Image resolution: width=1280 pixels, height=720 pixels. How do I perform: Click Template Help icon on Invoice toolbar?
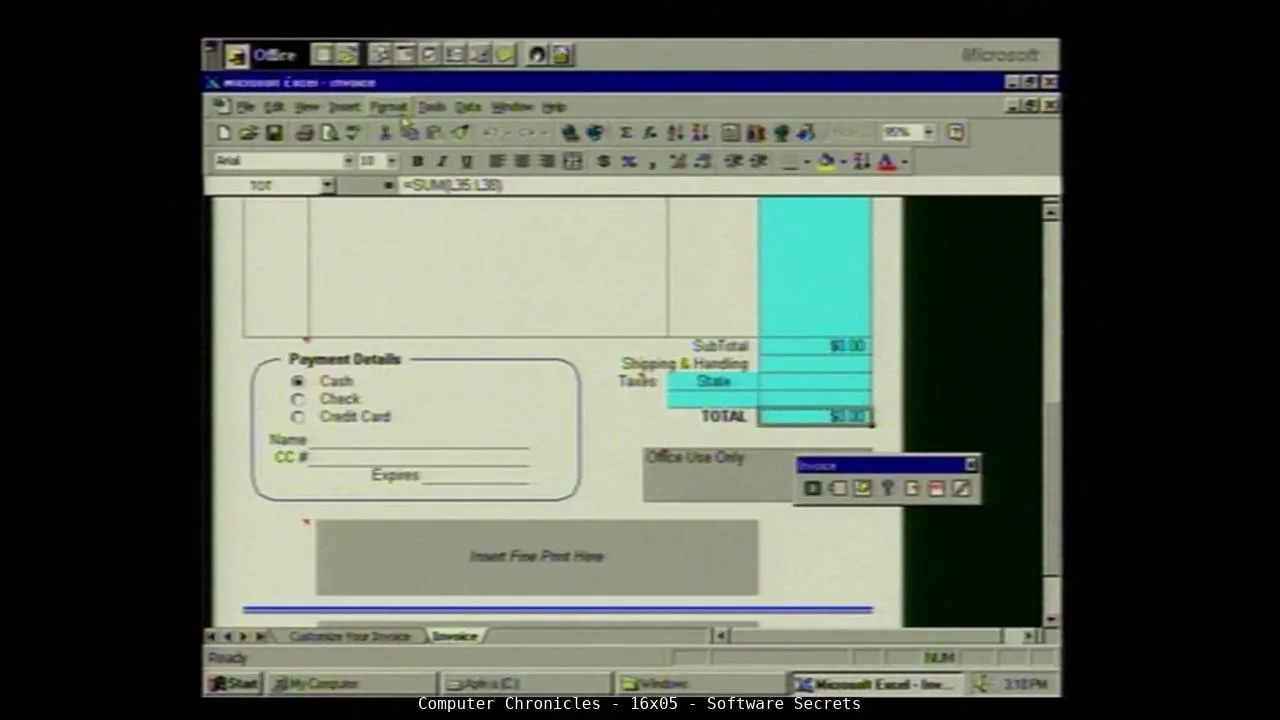click(x=887, y=488)
